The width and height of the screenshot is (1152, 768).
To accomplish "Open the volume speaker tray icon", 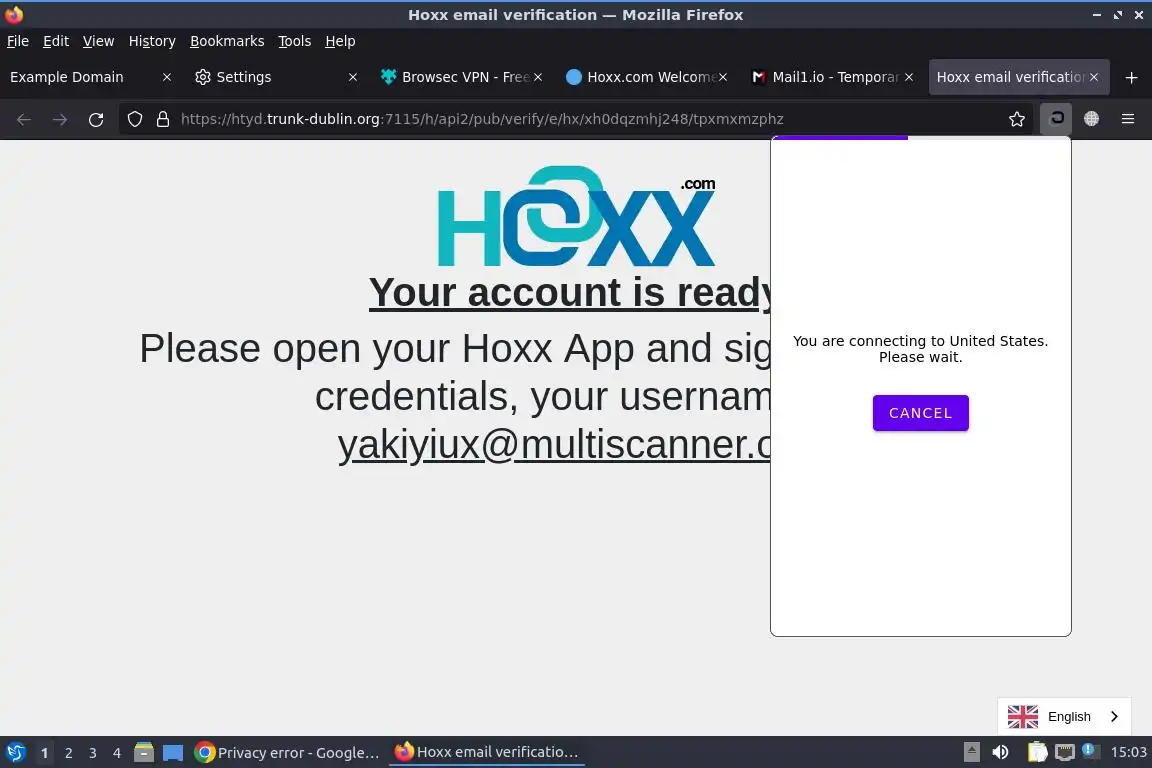I will pyautogui.click(x=1000, y=753).
